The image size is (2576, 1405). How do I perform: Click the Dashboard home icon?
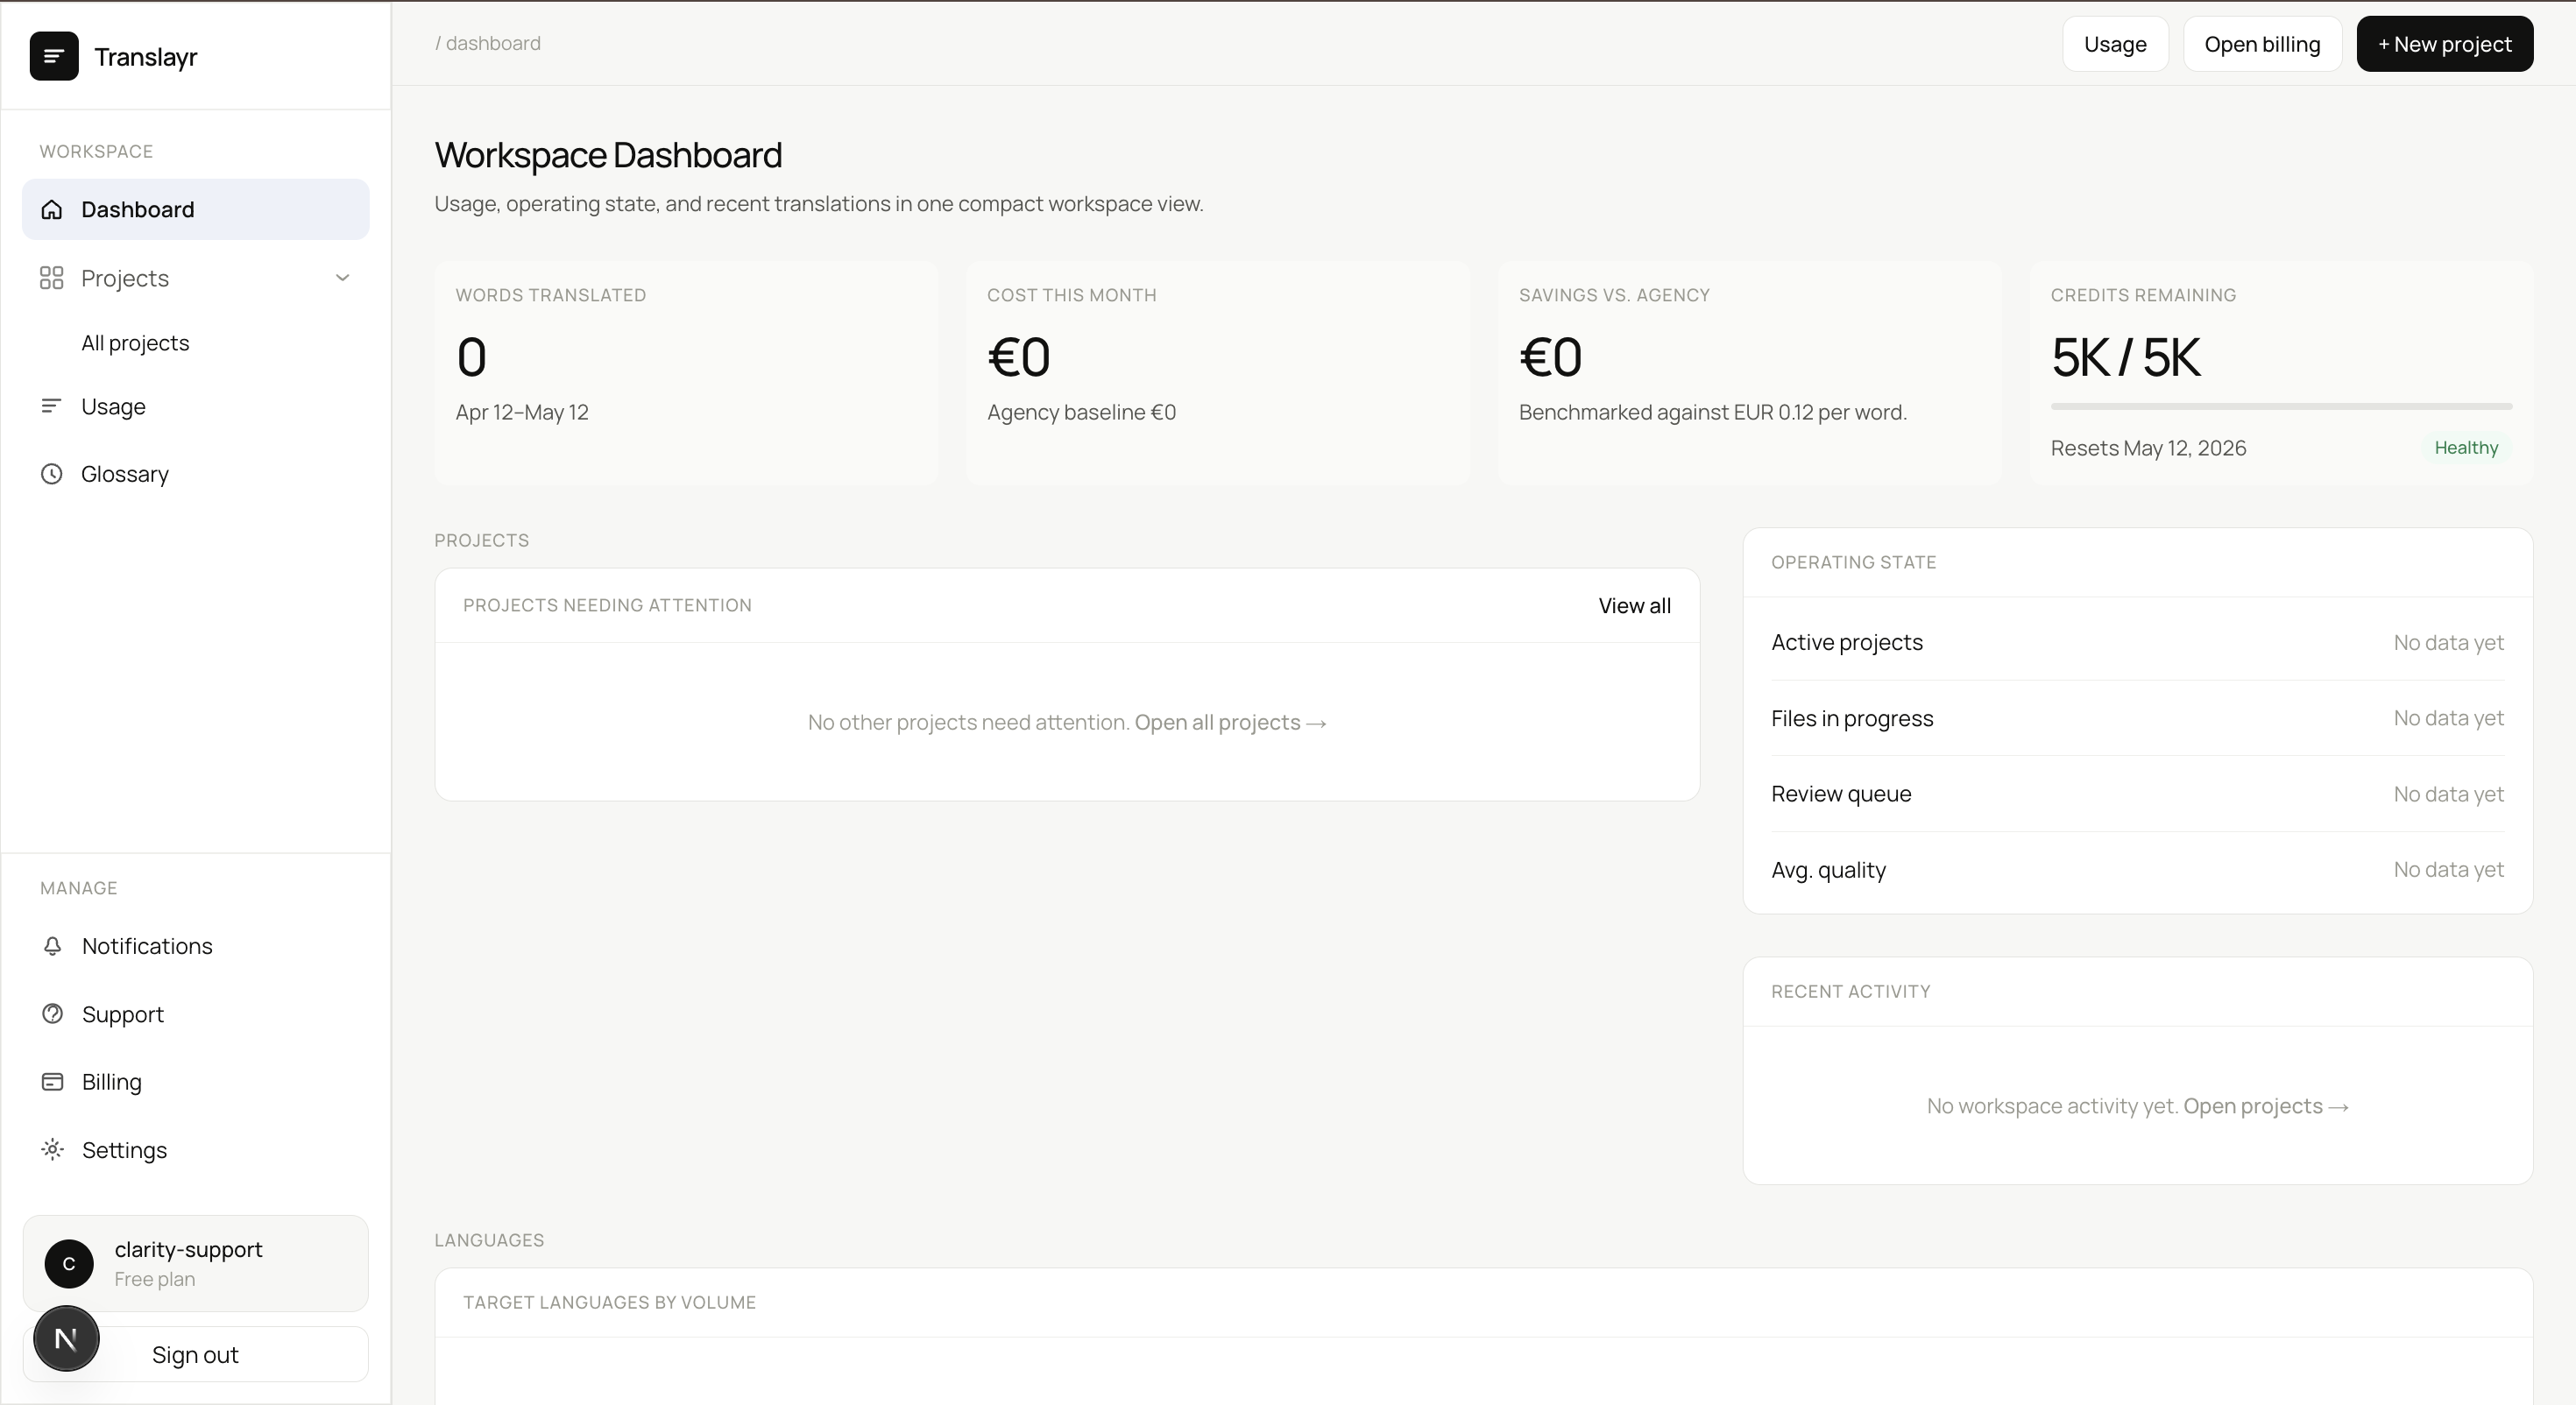pyautogui.click(x=52, y=209)
